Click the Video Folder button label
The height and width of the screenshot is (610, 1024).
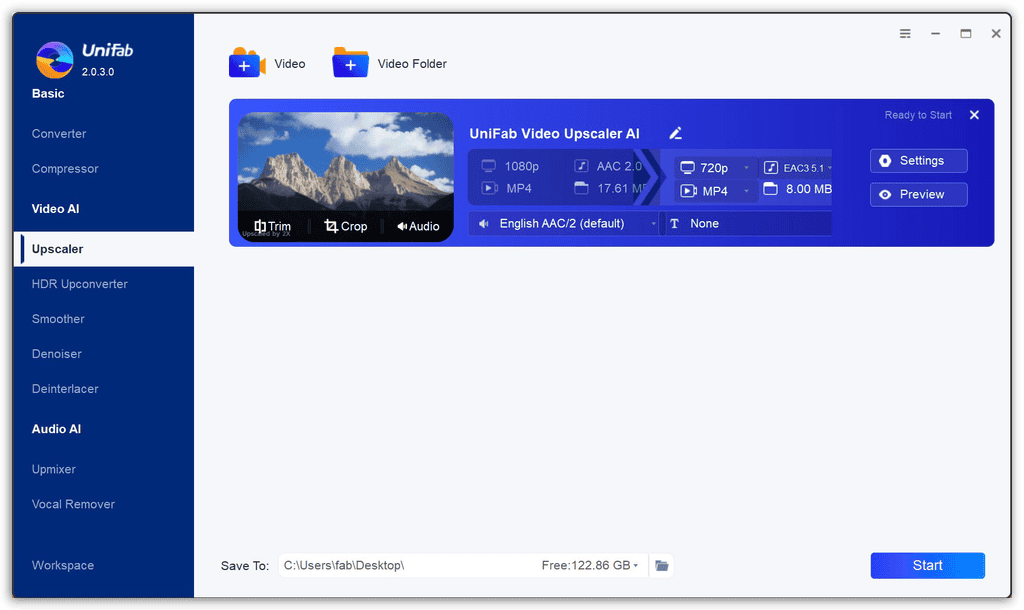(412, 63)
